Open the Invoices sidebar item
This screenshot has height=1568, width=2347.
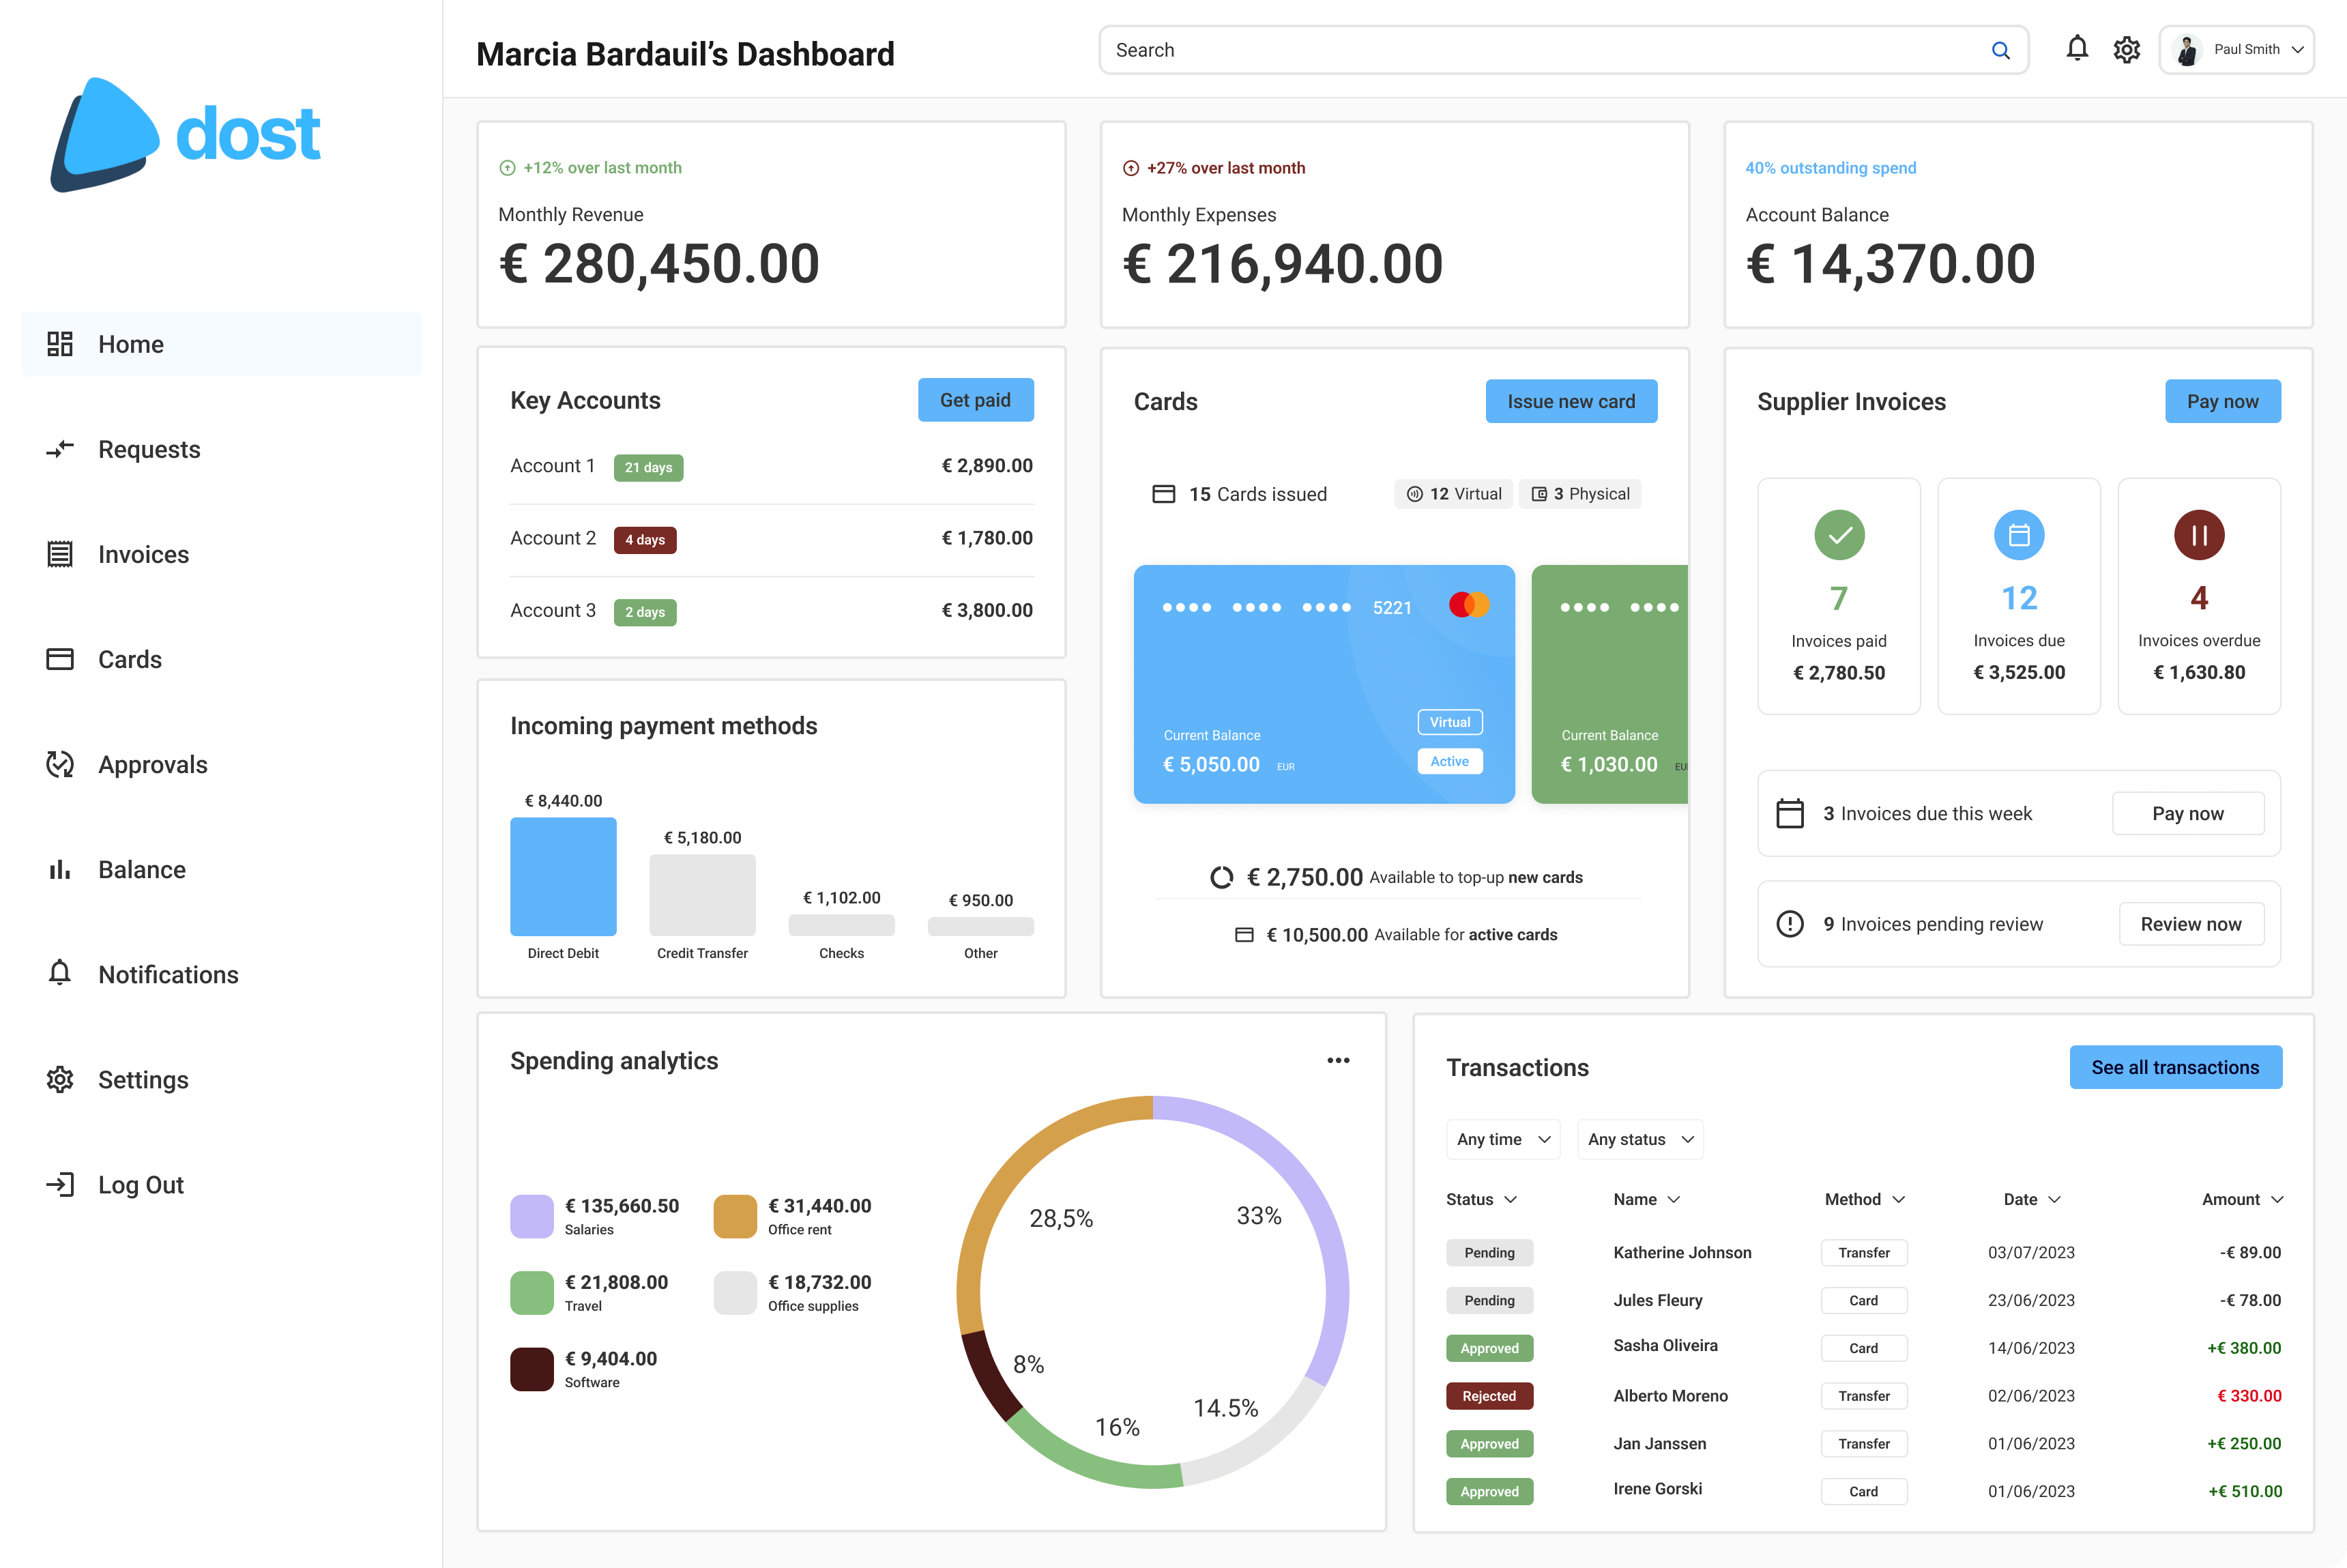point(143,555)
